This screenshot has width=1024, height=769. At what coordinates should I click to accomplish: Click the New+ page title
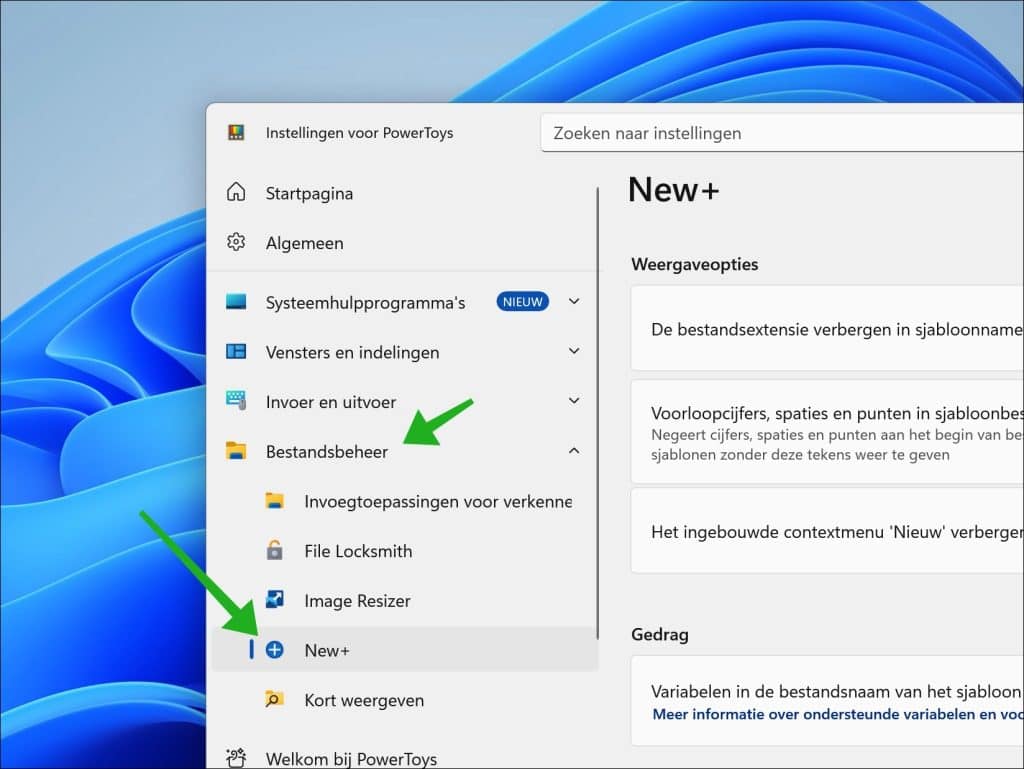pos(673,190)
